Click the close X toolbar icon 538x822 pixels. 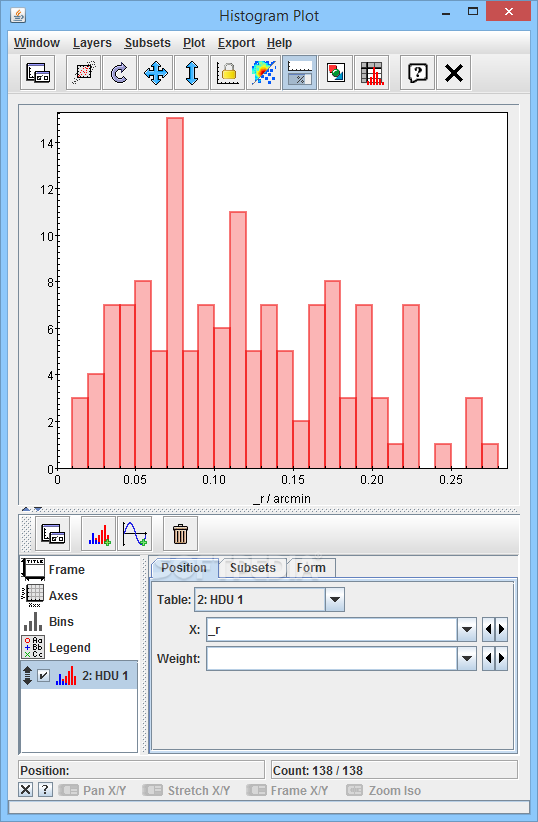pyautogui.click(x=454, y=73)
